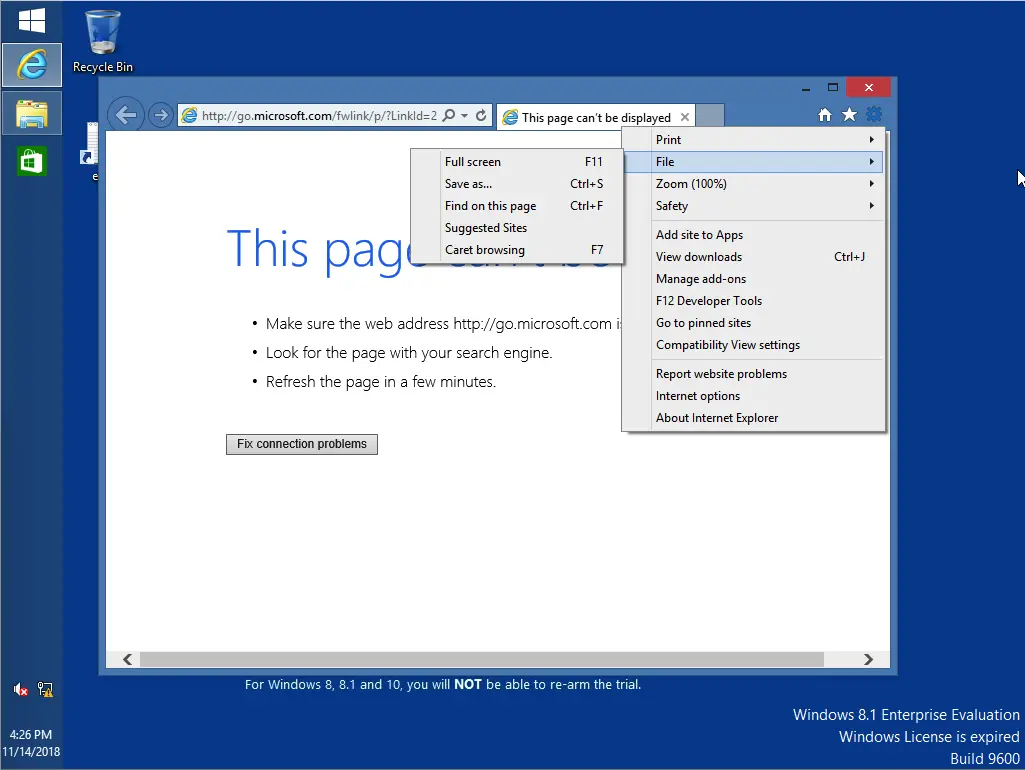
Task: Choose Suggested Sites menu entry
Action: tap(517, 228)
